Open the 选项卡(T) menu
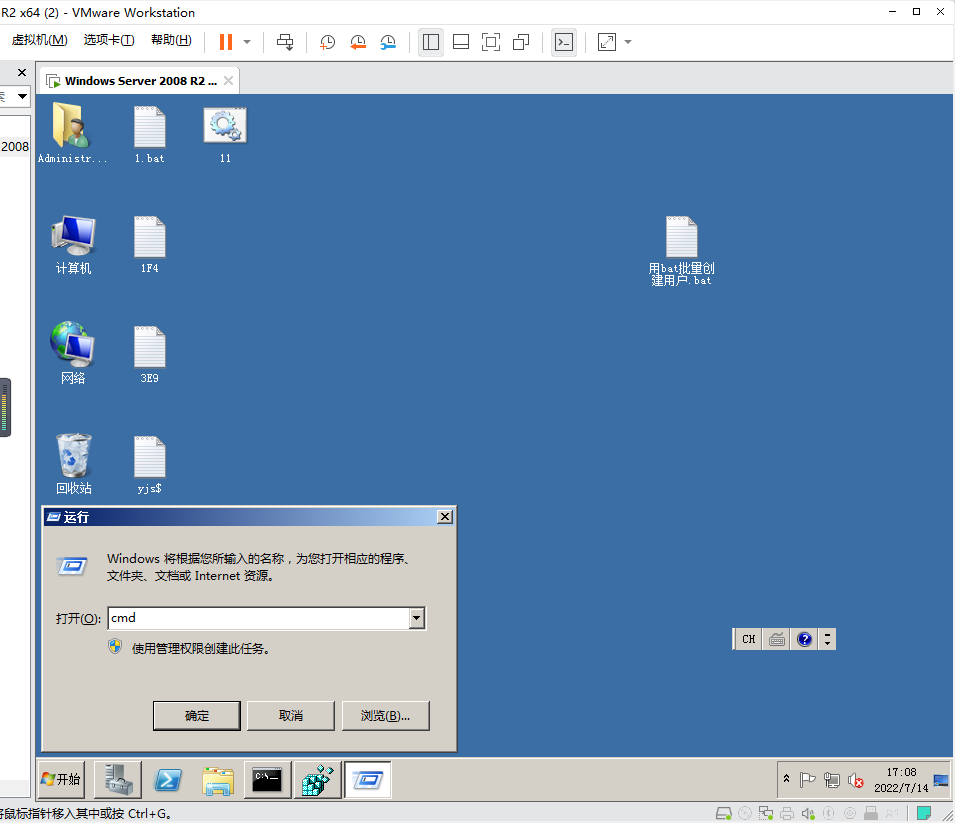 [x=109, y=40]
